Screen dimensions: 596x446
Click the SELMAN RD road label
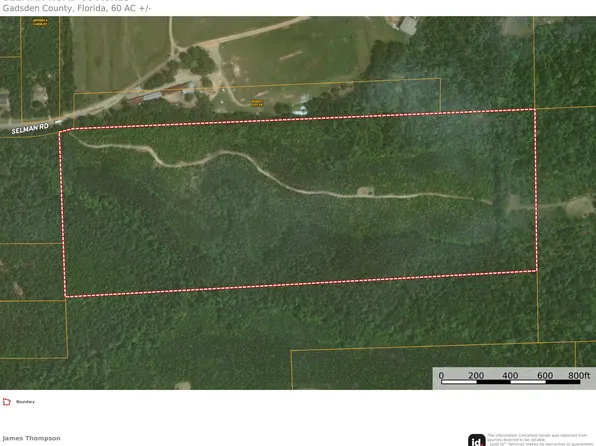coord(30,129)
